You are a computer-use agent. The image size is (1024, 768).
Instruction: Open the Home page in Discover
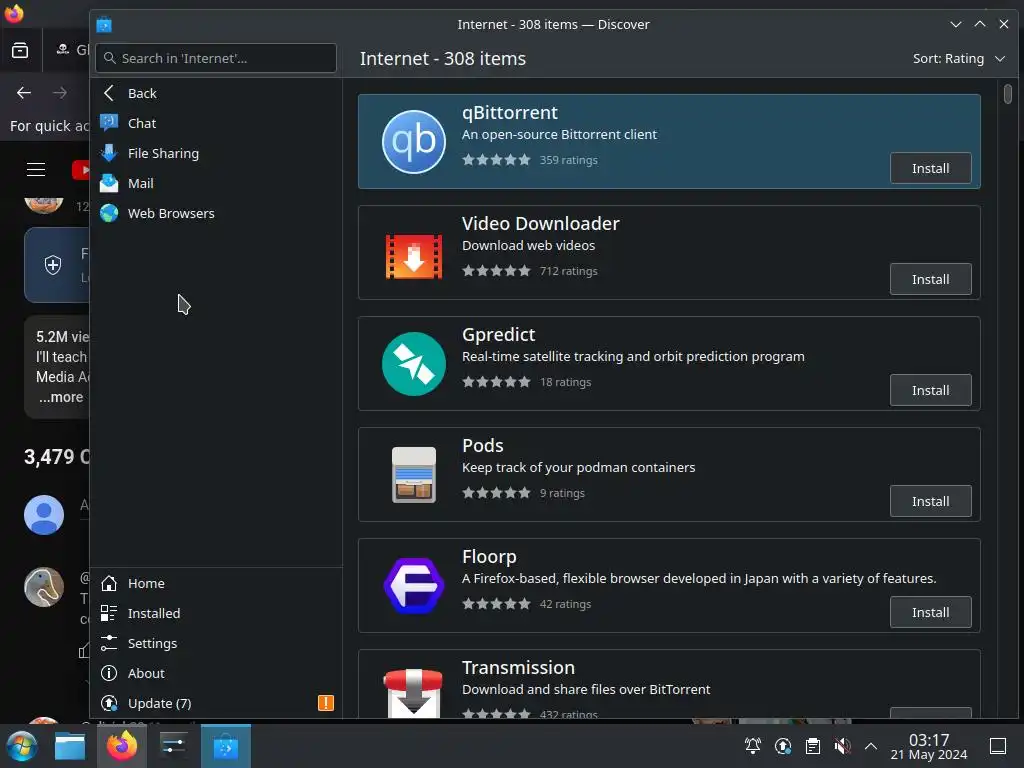point(216,583)
